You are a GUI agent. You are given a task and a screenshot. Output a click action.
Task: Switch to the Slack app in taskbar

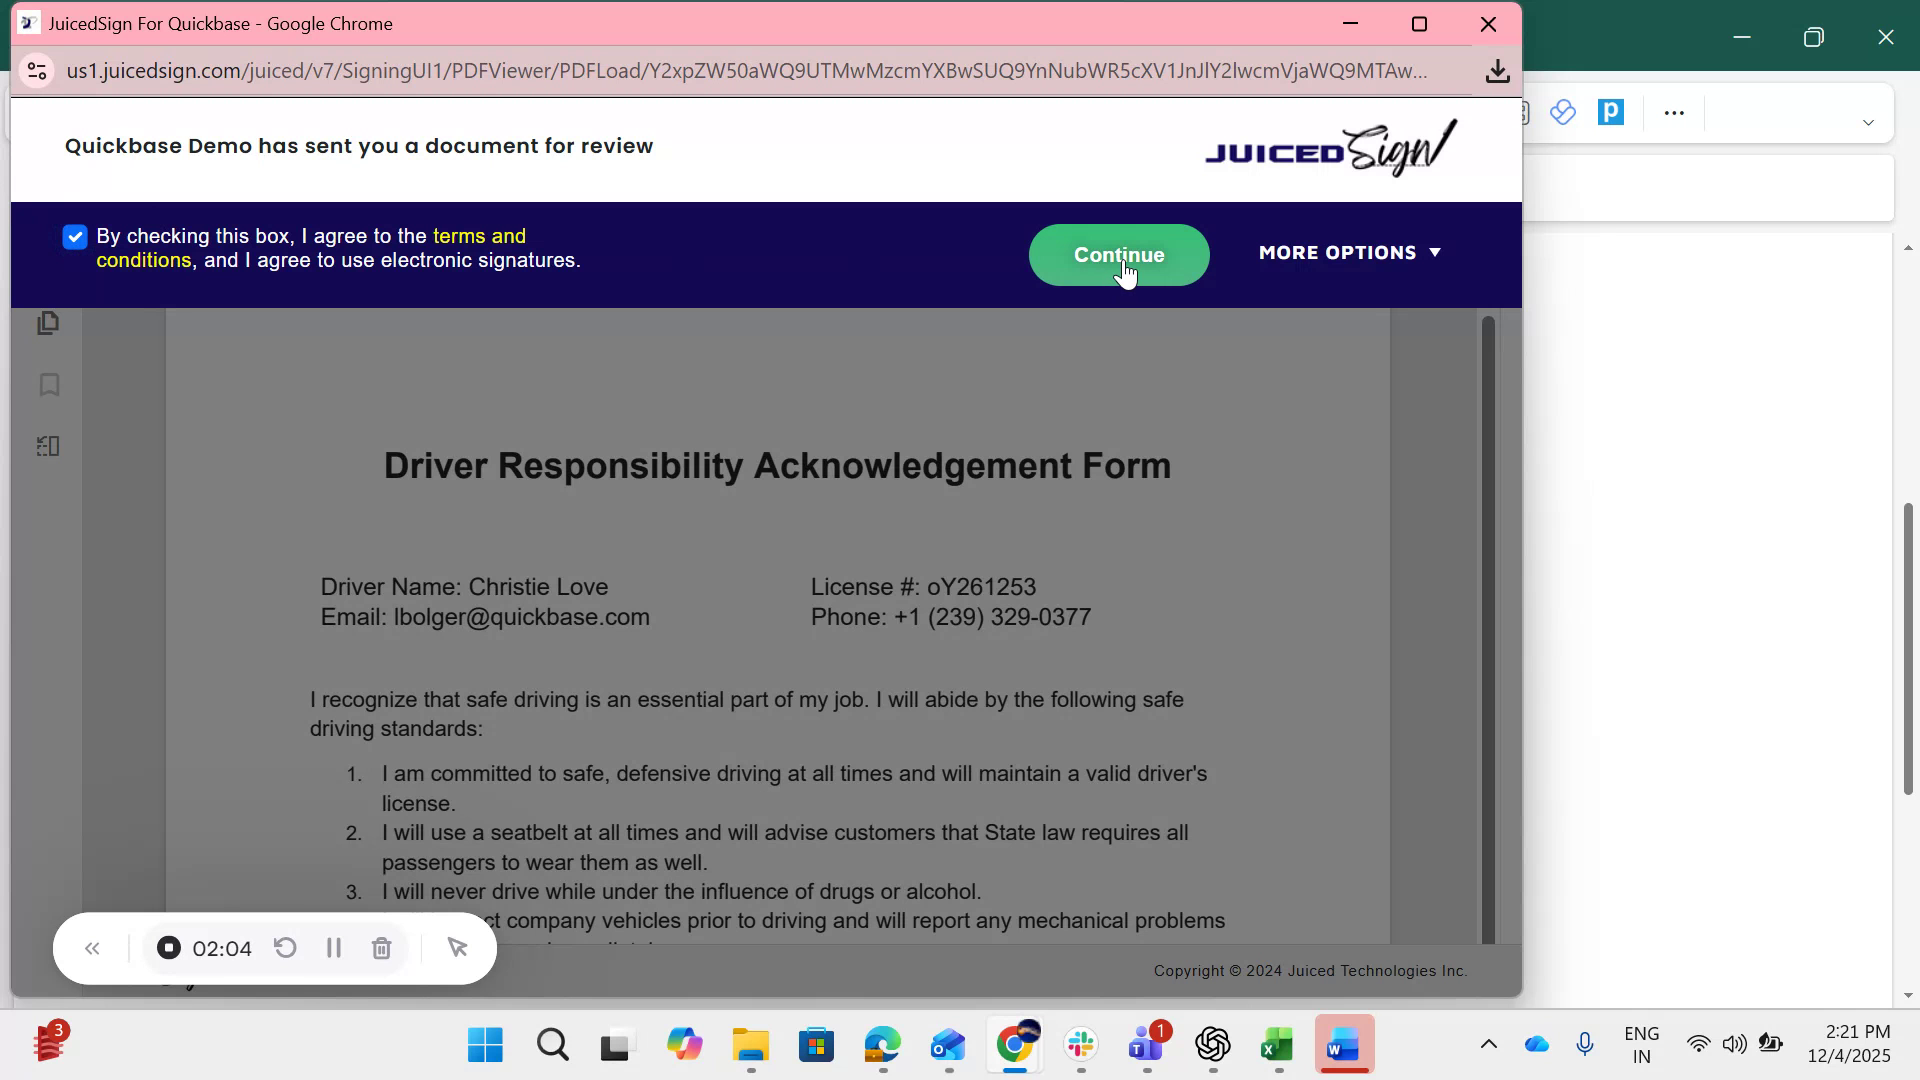(1081, 1045)
